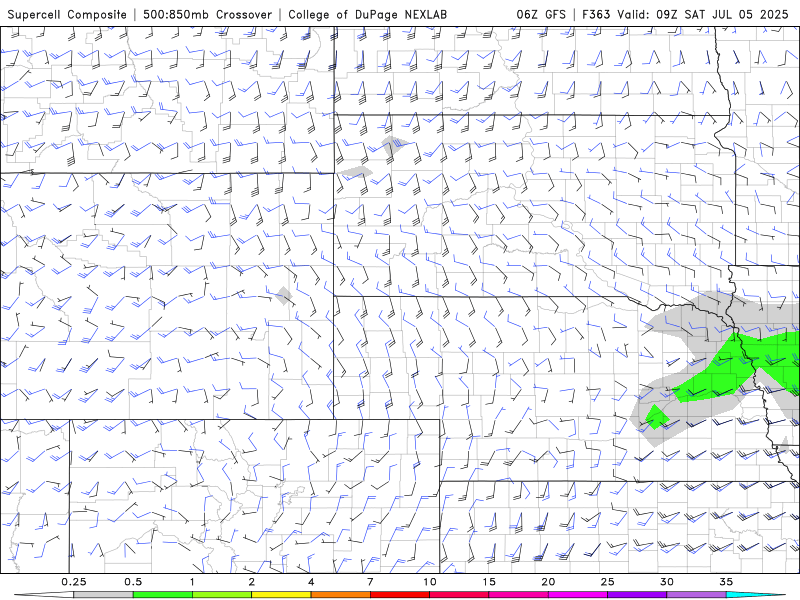Click the '500:850mb Crossover' header label
The width and height of the screenshot is (800, 600).
pos(208,15)
